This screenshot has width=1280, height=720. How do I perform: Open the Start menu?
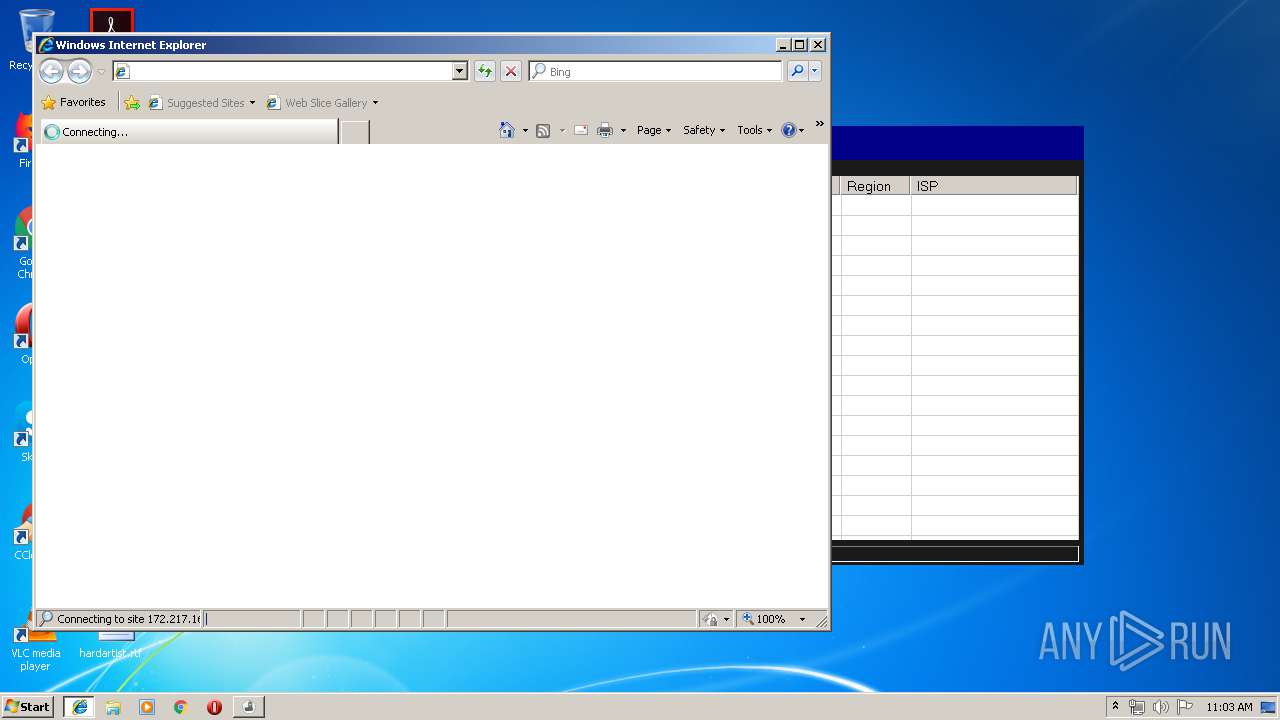[28, 706]
